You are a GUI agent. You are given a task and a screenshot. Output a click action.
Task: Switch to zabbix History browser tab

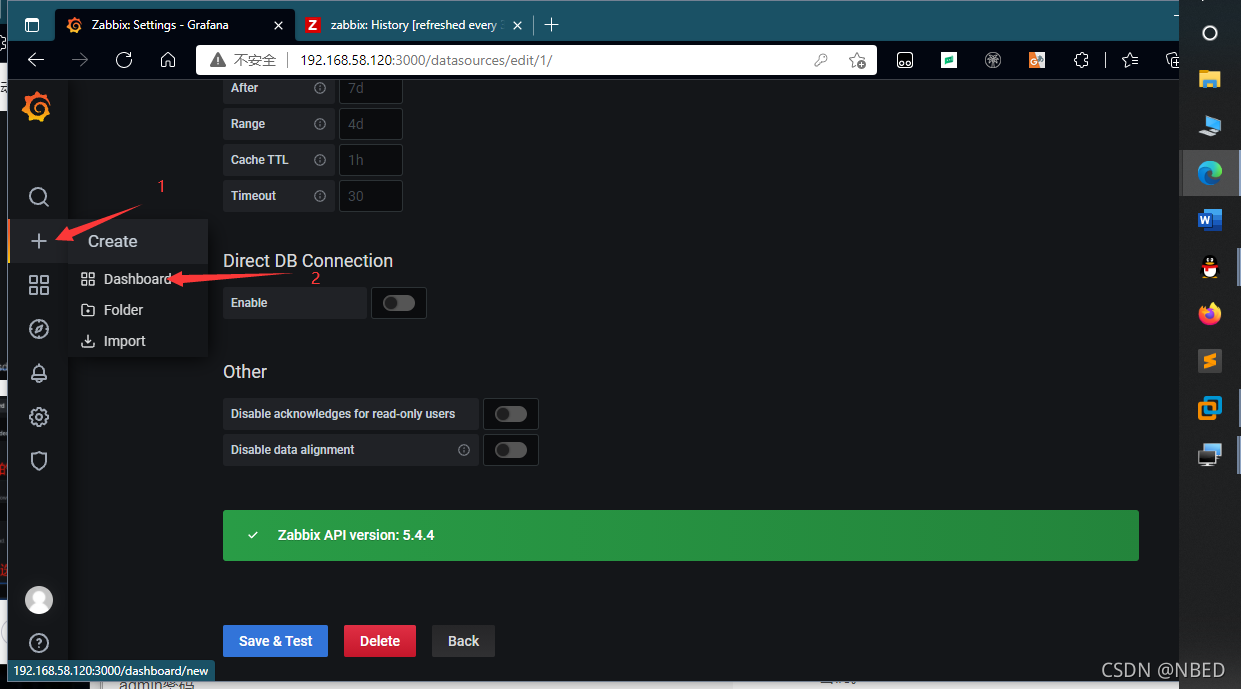coord(413,25)
